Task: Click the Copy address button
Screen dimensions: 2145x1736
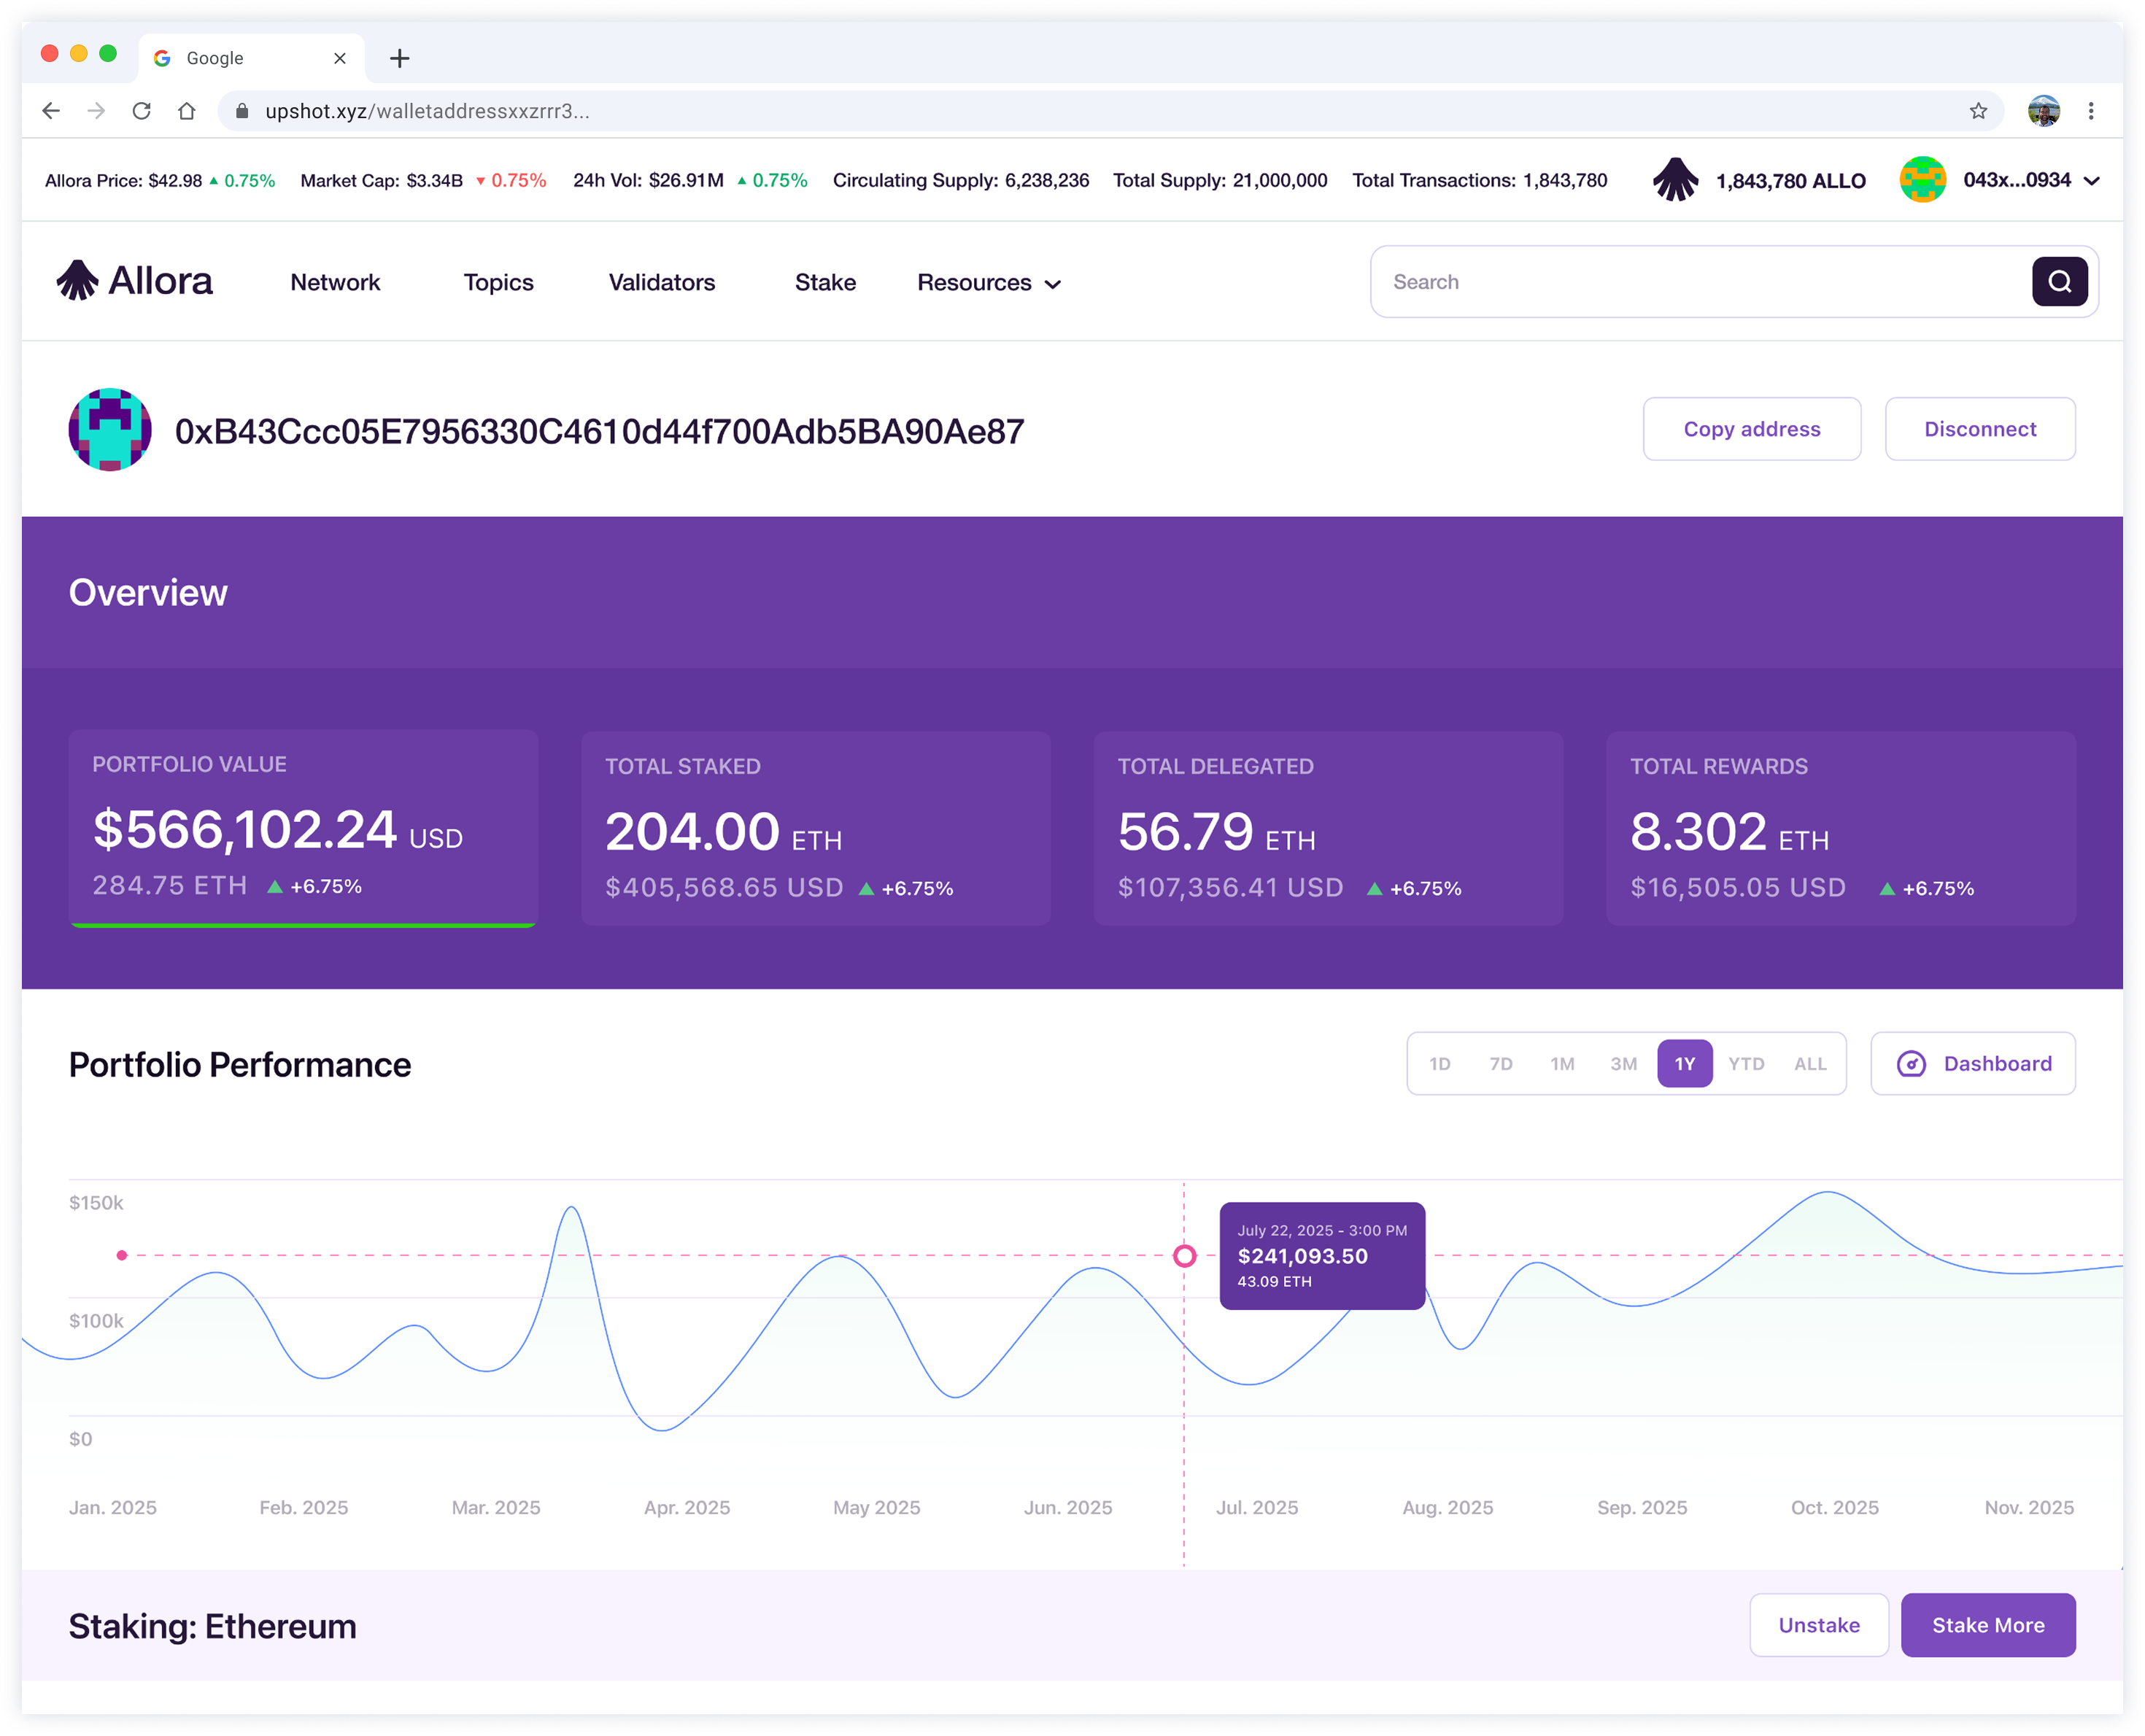Action: [1751, 429]
